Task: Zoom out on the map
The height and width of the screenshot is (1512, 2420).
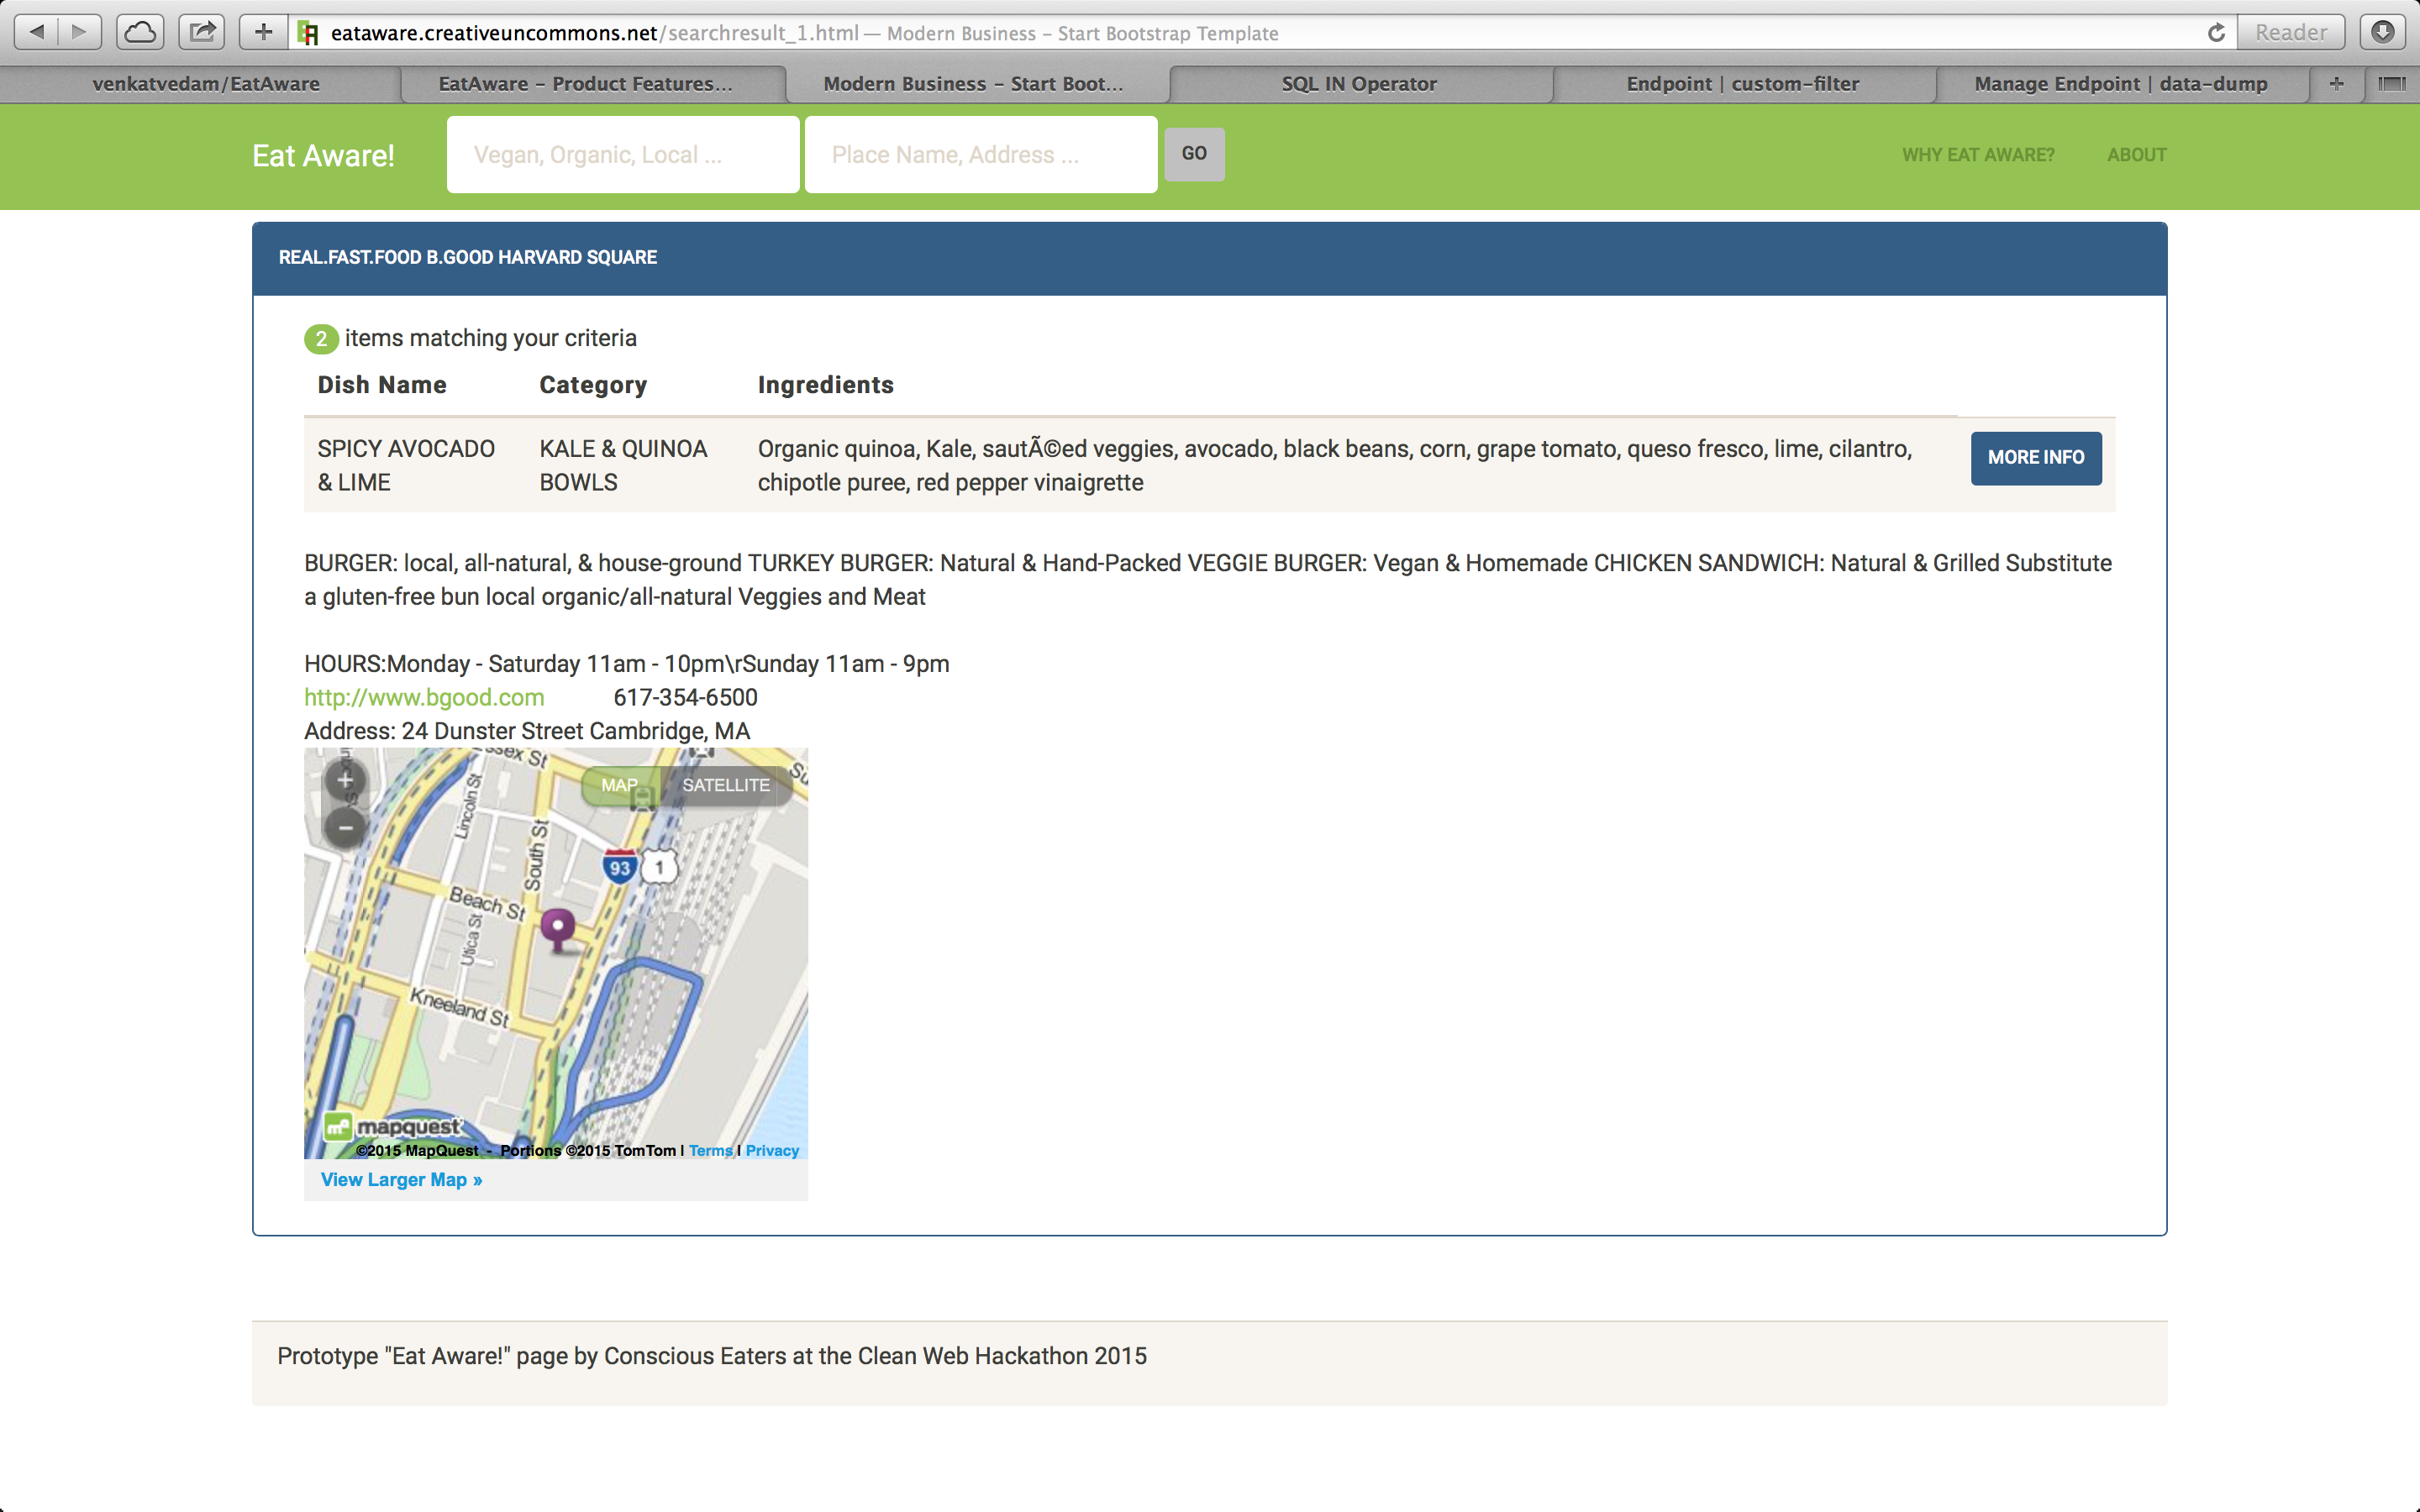Action: point(346,828)
